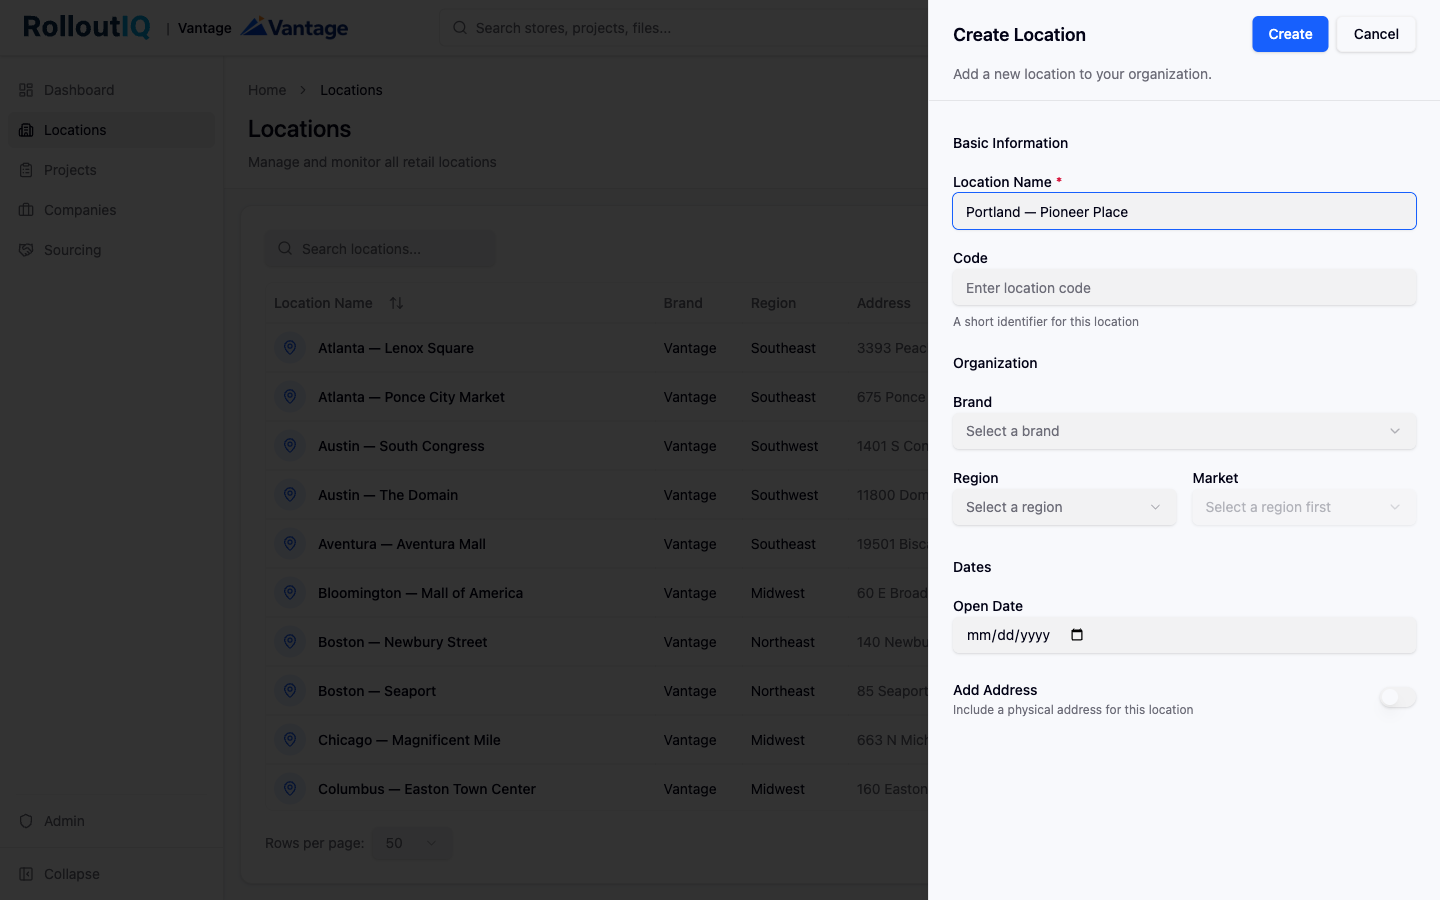Open the Select a brand dropdown
Image resolution: width=1440 pixels, height=900 pixels.
1184,431
